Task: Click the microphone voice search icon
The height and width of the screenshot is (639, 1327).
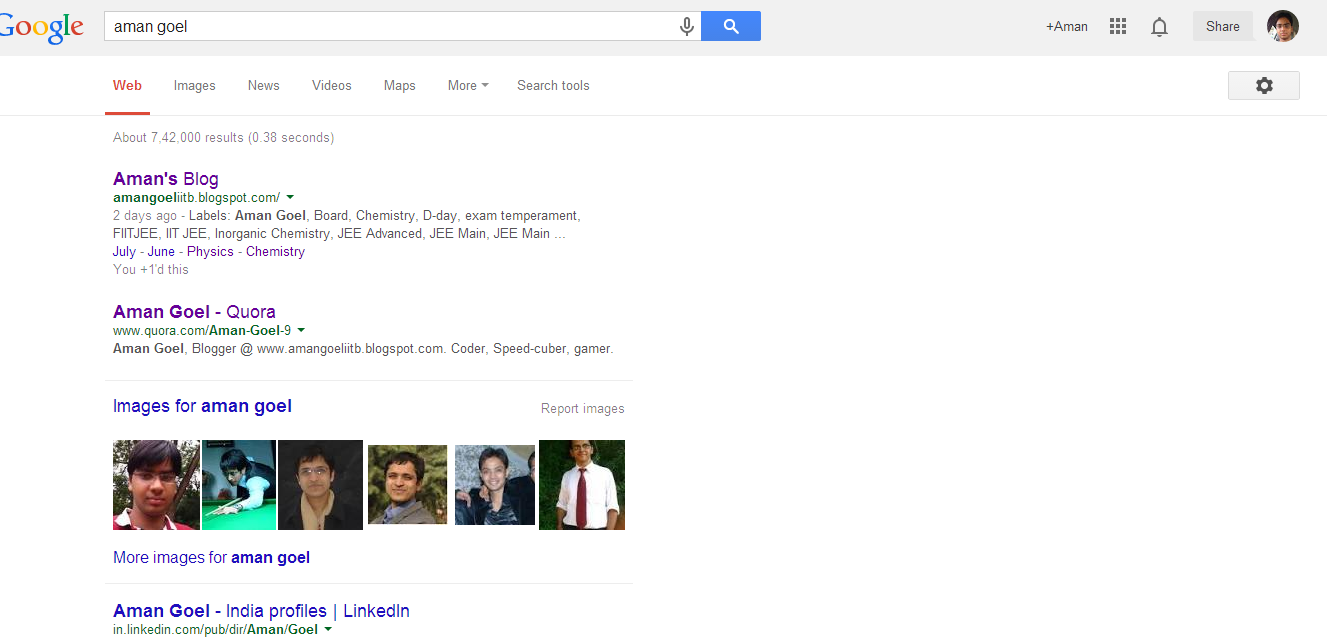Action: tap(686, 27)
